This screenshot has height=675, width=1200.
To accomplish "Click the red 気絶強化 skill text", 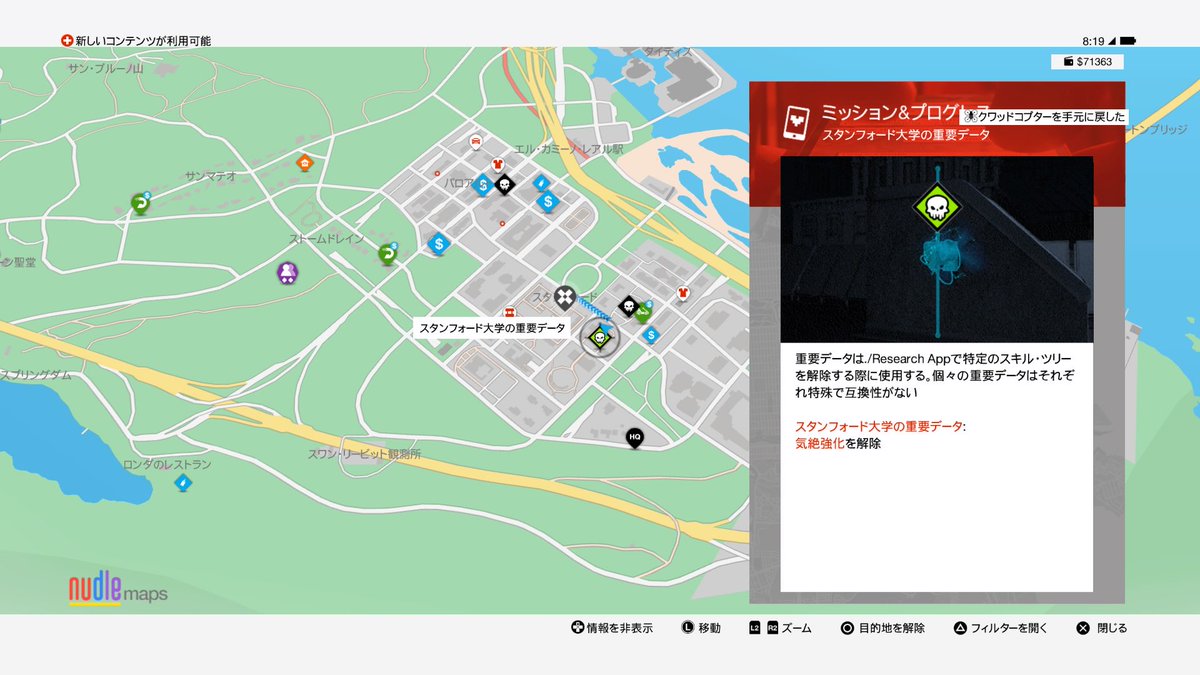I will (x=818, y=443).
